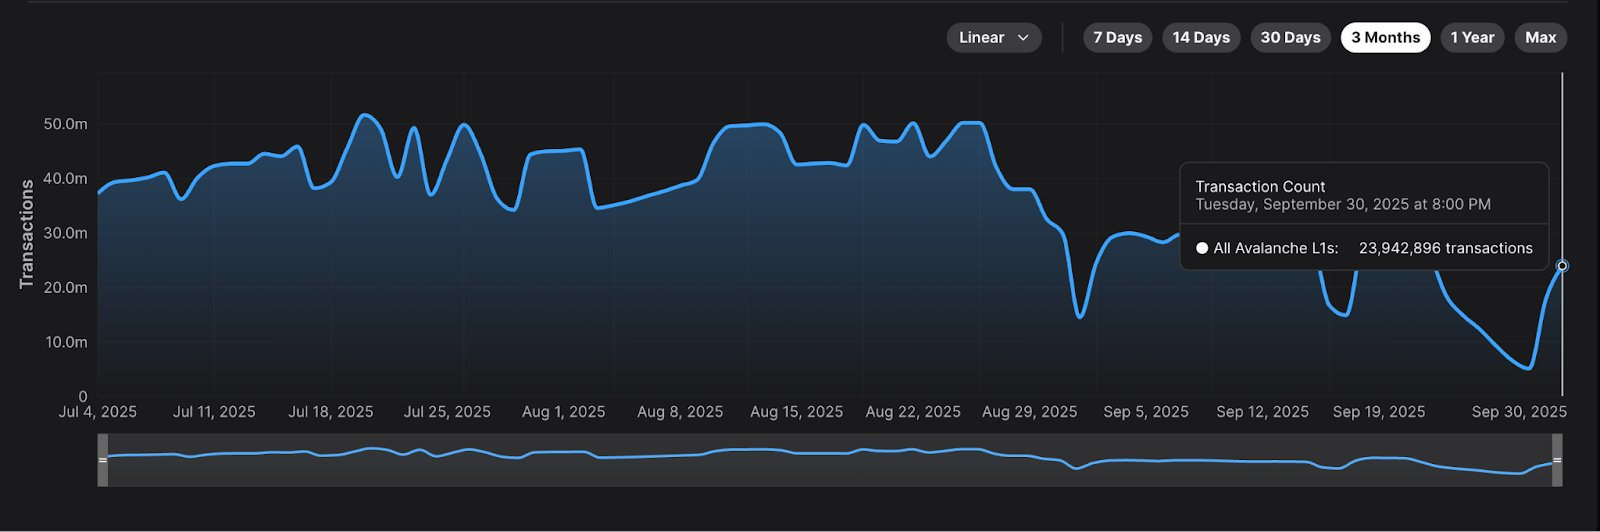Viewport: 1600px width, 532px height.
Task: Click left handle of range navigator
Action: tap(103, 460)
